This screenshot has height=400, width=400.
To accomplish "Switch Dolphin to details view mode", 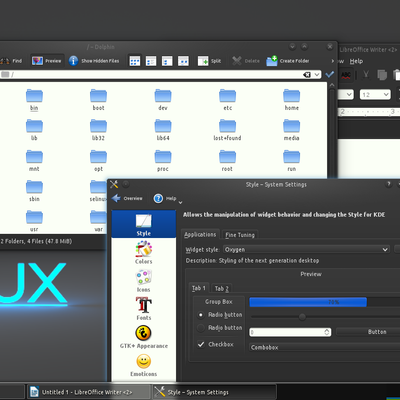I will pos(151,61).
